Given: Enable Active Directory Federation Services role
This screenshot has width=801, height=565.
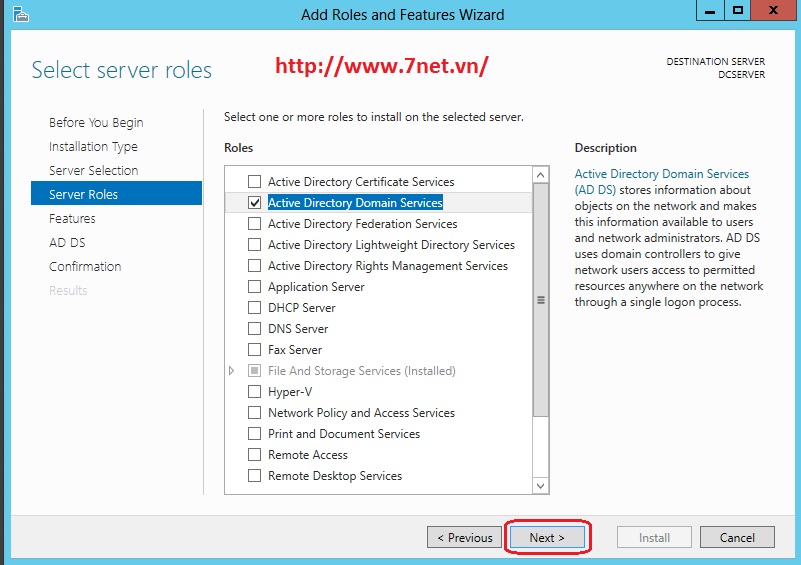Looking at the screenshot, I should point(254,223).
